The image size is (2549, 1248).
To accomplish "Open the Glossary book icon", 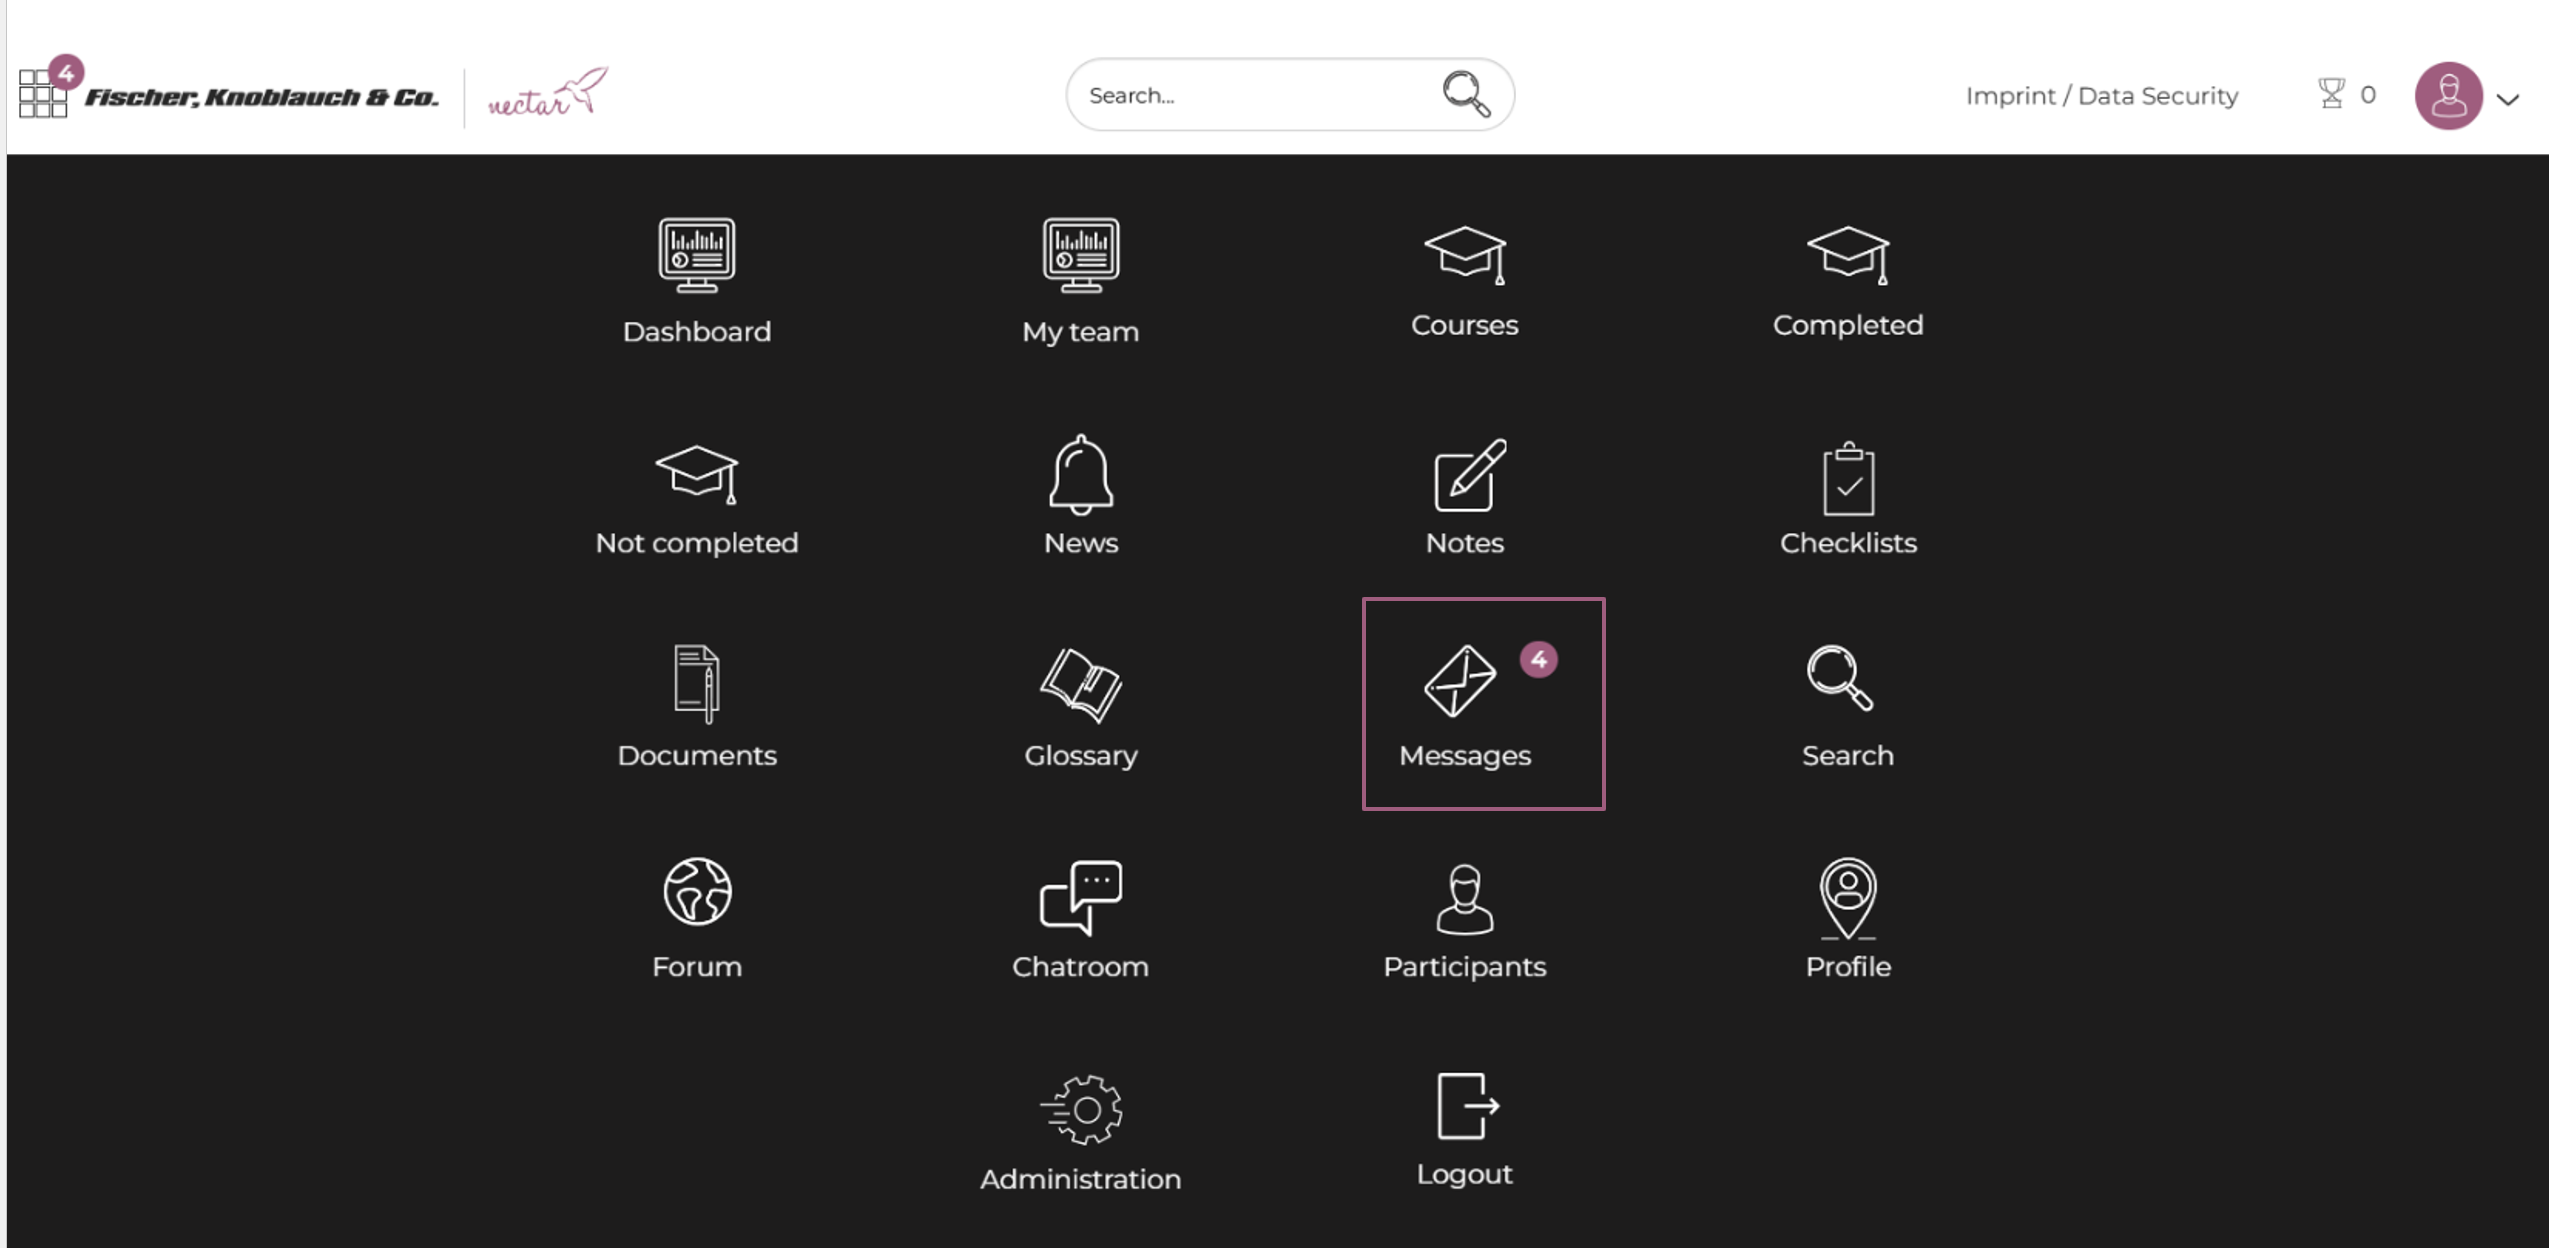I will point(1080,684).
